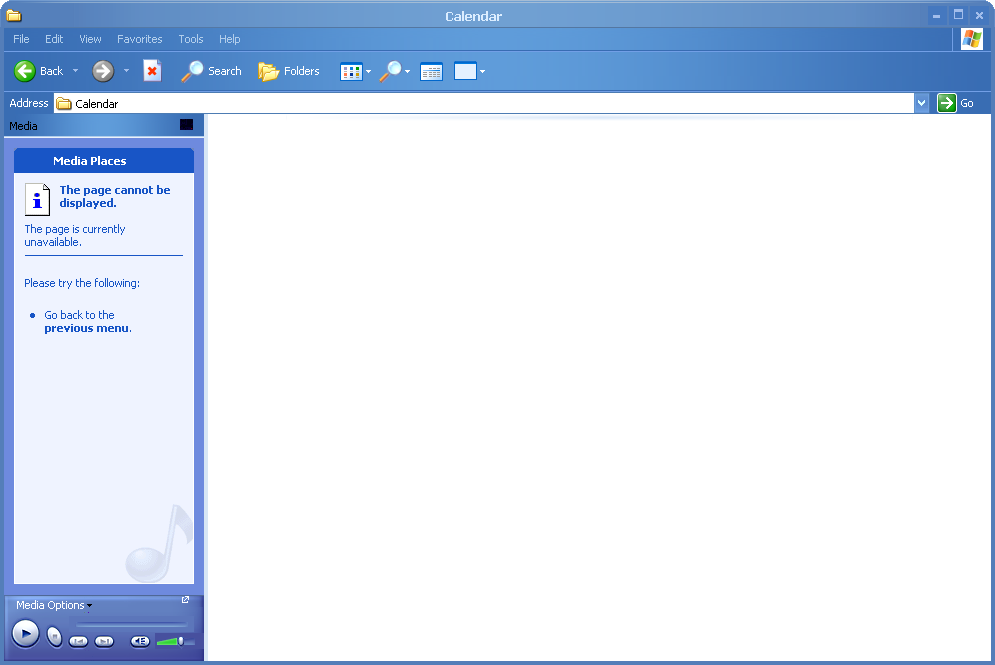Viewport: 995px width, 665px height.
Task: Expand the address bar dropdown list
Action: coord(921,103)
